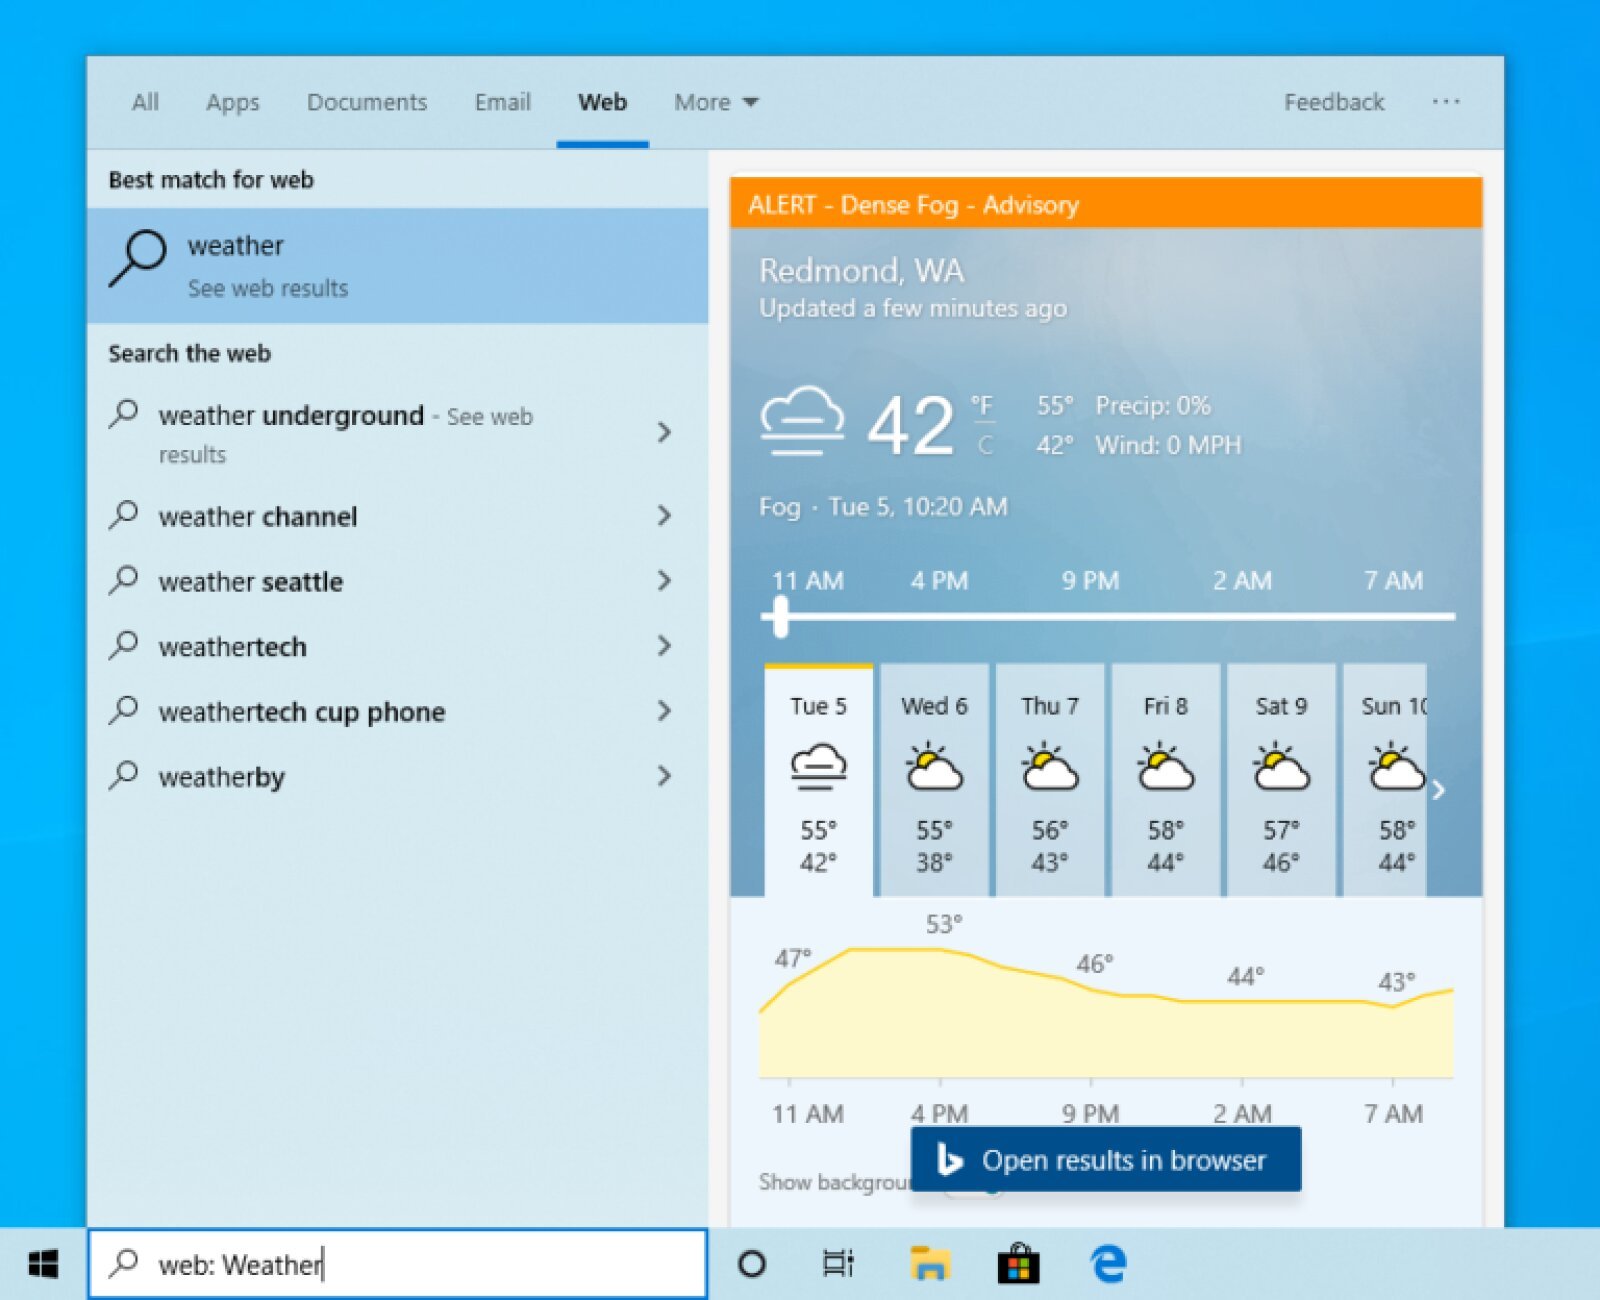Open the Feedback page
Image resolution: width=1600 pixels, height=1300 pixels.
coord(1332,101)
